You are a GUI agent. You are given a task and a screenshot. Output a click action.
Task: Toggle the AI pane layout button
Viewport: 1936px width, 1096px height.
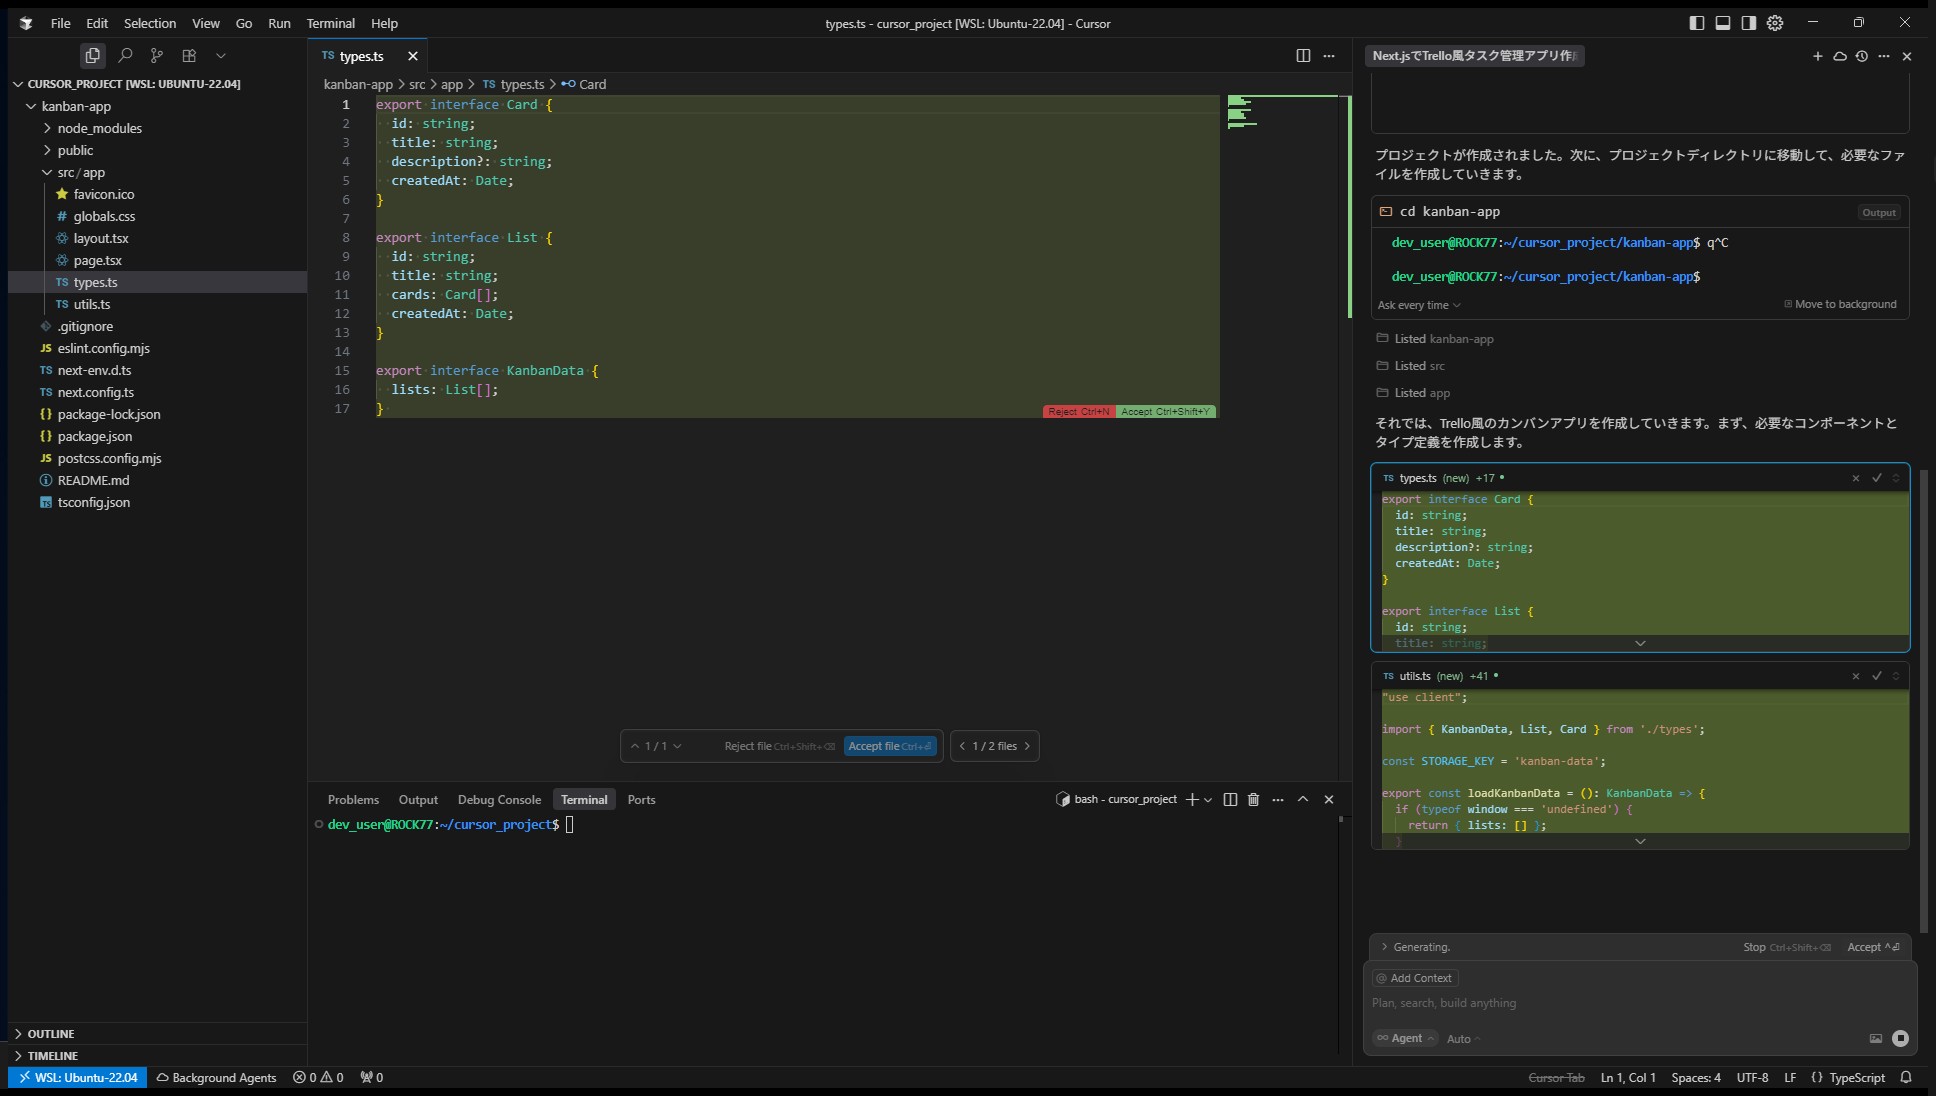click(1748, 23)
